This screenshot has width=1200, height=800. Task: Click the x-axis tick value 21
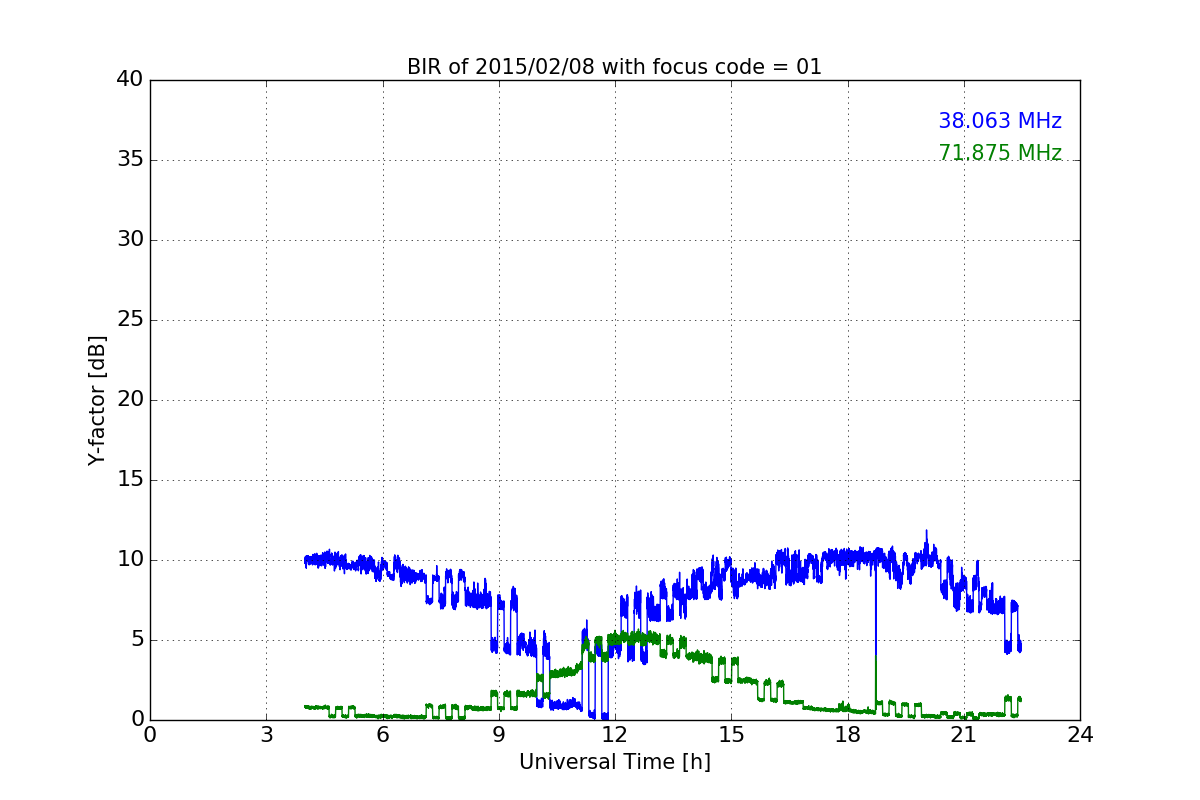pos(964,734)
